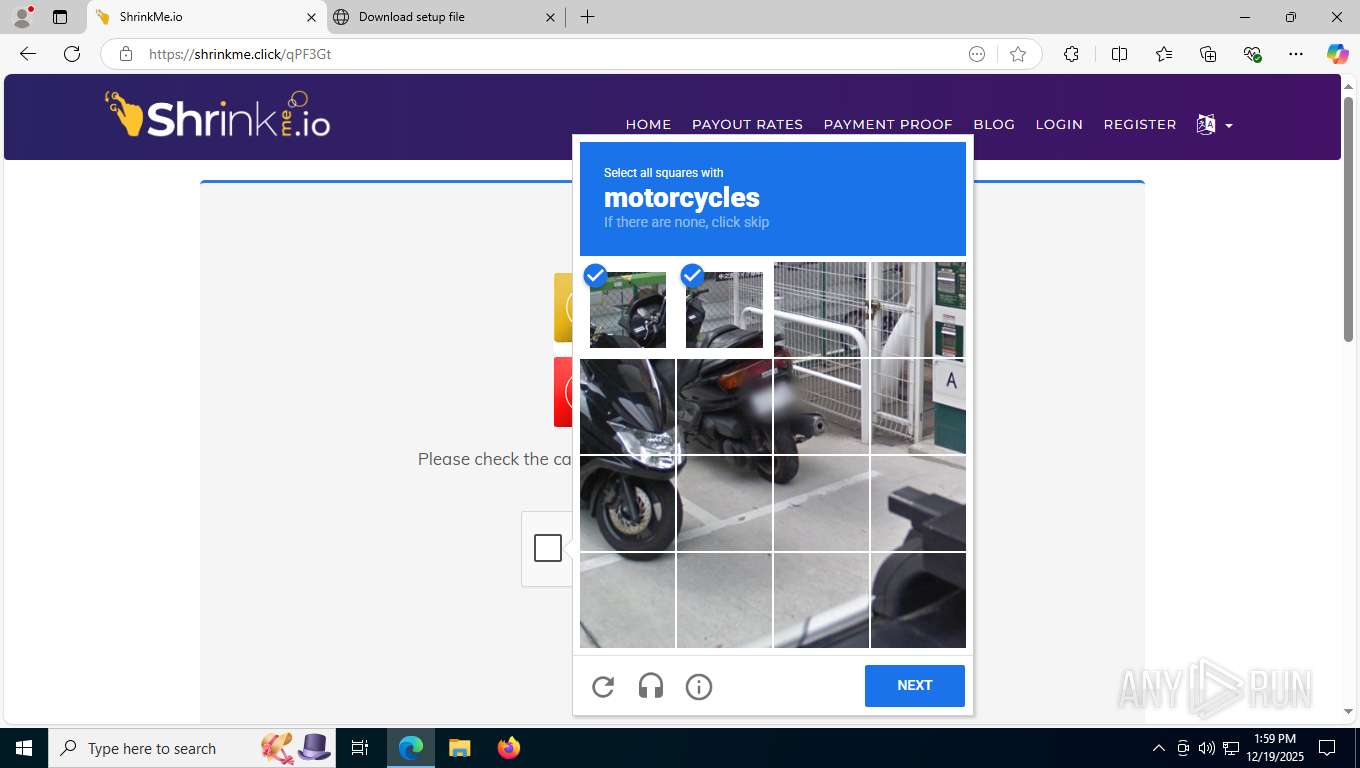Open PAYMENT PROOF page
The width and height of the screenshot is (1360, 768).
pos(888,125)
